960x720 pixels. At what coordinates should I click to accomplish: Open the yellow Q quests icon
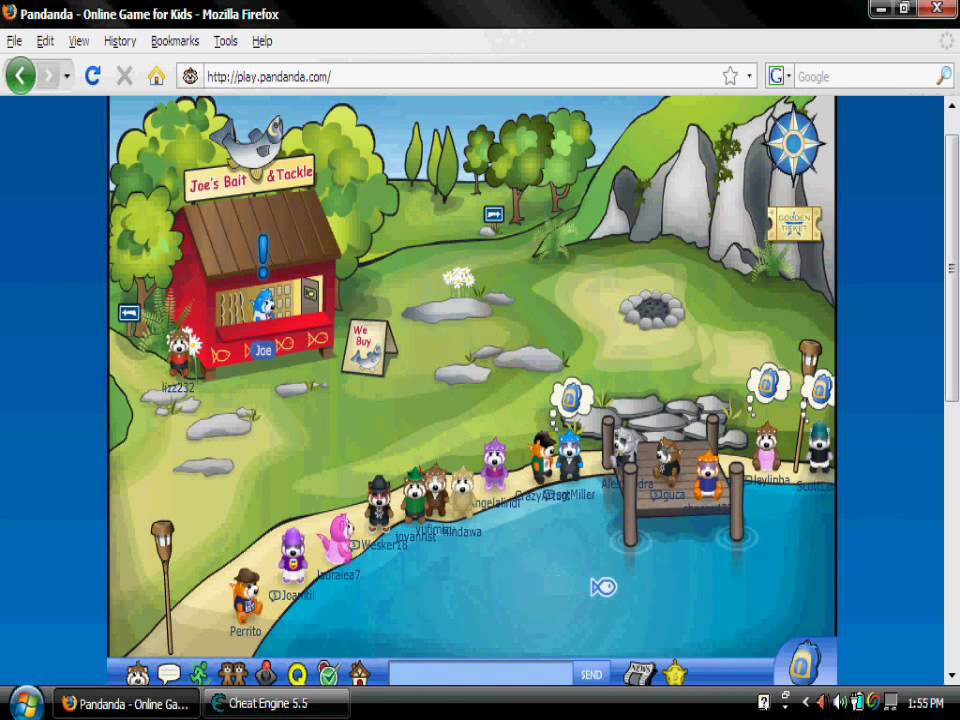(297, 675)
